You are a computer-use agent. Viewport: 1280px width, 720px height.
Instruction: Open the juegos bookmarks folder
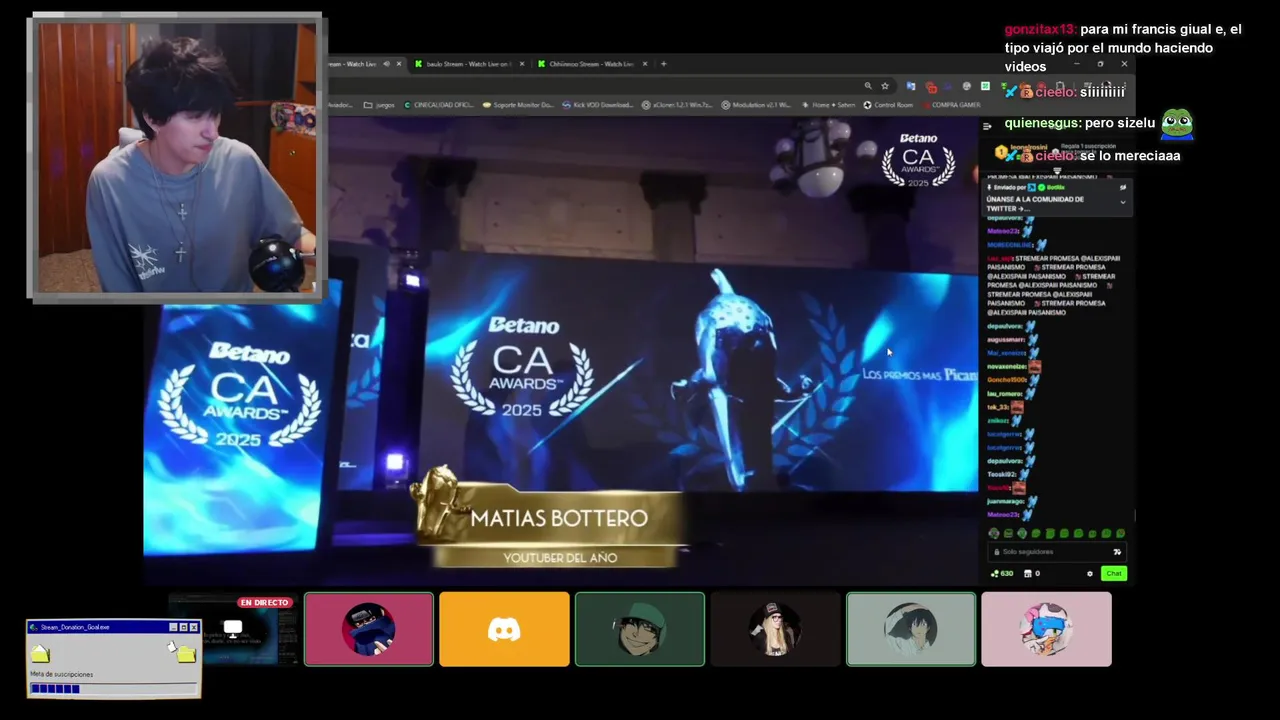(x=379, y=105)
